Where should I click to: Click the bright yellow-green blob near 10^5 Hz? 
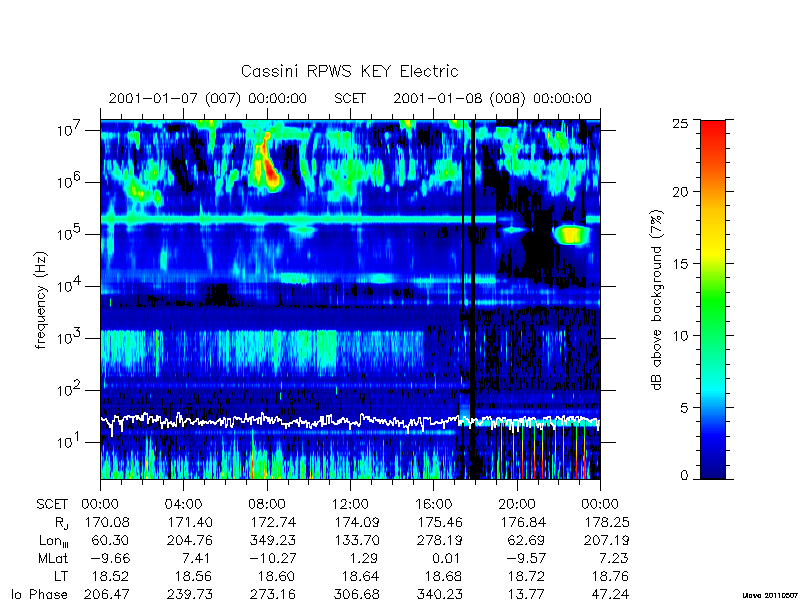[x=571, y=235]
